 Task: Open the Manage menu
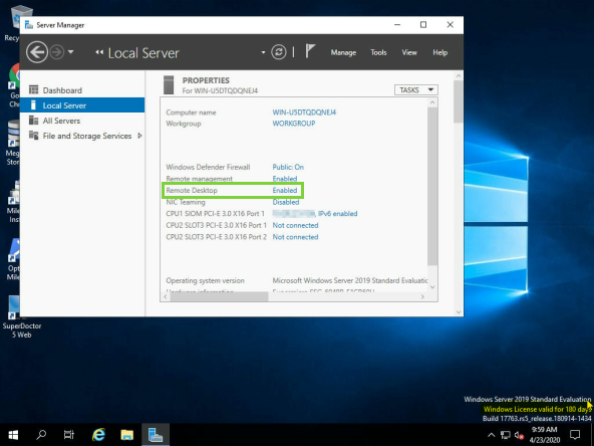343,52
